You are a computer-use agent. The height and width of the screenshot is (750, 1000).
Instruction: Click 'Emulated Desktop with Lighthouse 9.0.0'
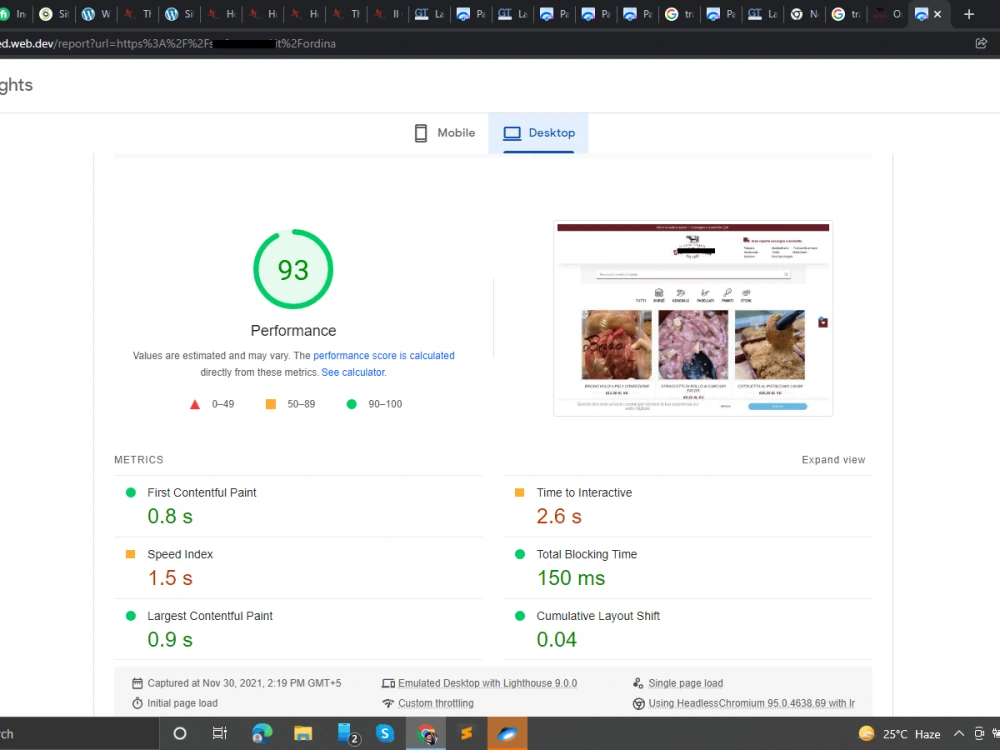point(487,683)
